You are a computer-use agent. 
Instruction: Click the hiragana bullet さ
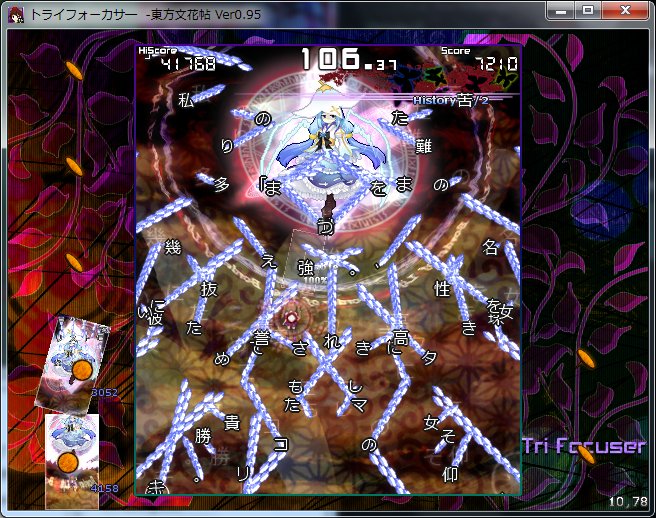[x=300, y=349]
